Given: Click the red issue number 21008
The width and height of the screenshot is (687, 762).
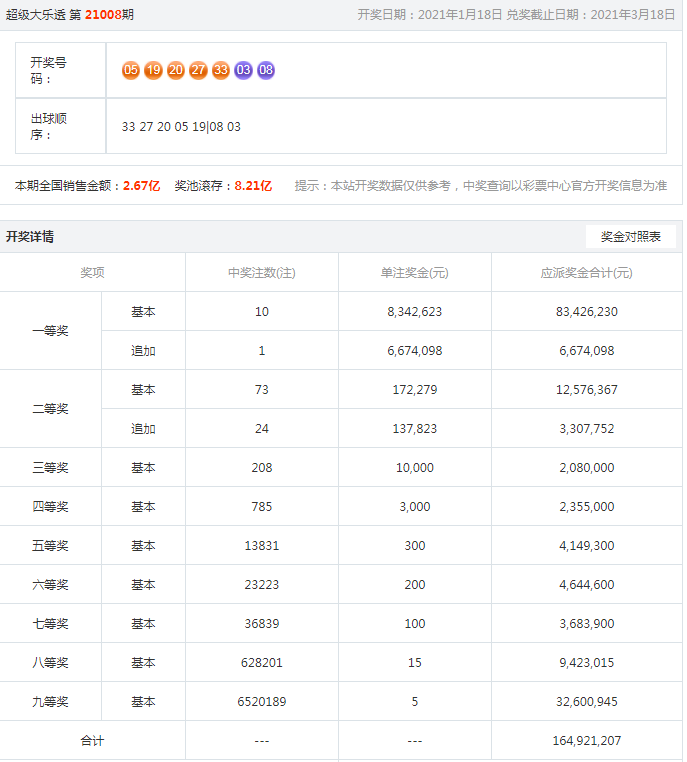Looking at the screenshot, I should pyautogui.click(x=103, y=15).
